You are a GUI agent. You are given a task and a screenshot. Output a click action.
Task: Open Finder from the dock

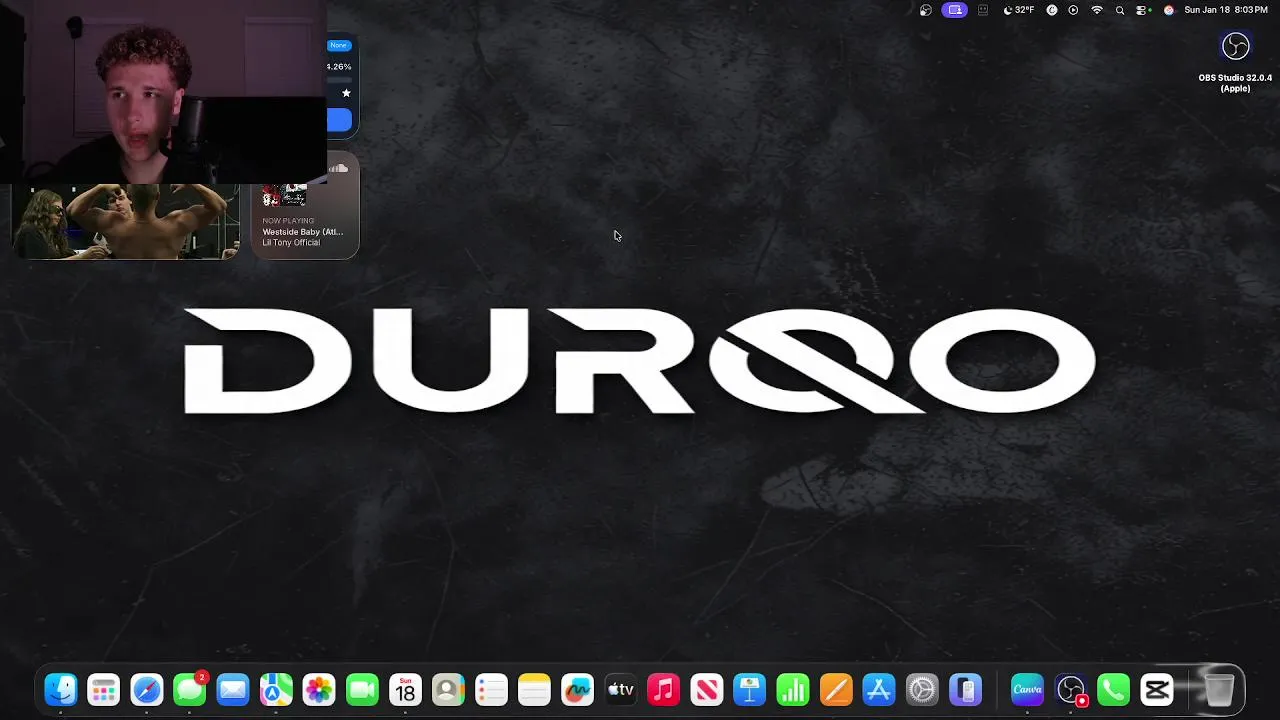click(61, 690)
